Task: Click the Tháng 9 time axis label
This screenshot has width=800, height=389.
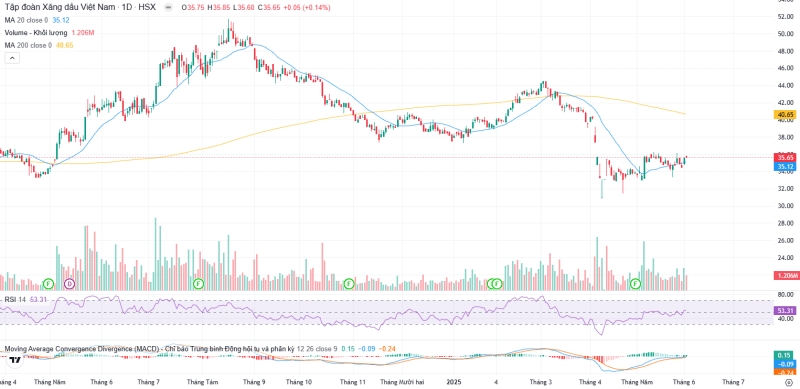Action: 254,381
